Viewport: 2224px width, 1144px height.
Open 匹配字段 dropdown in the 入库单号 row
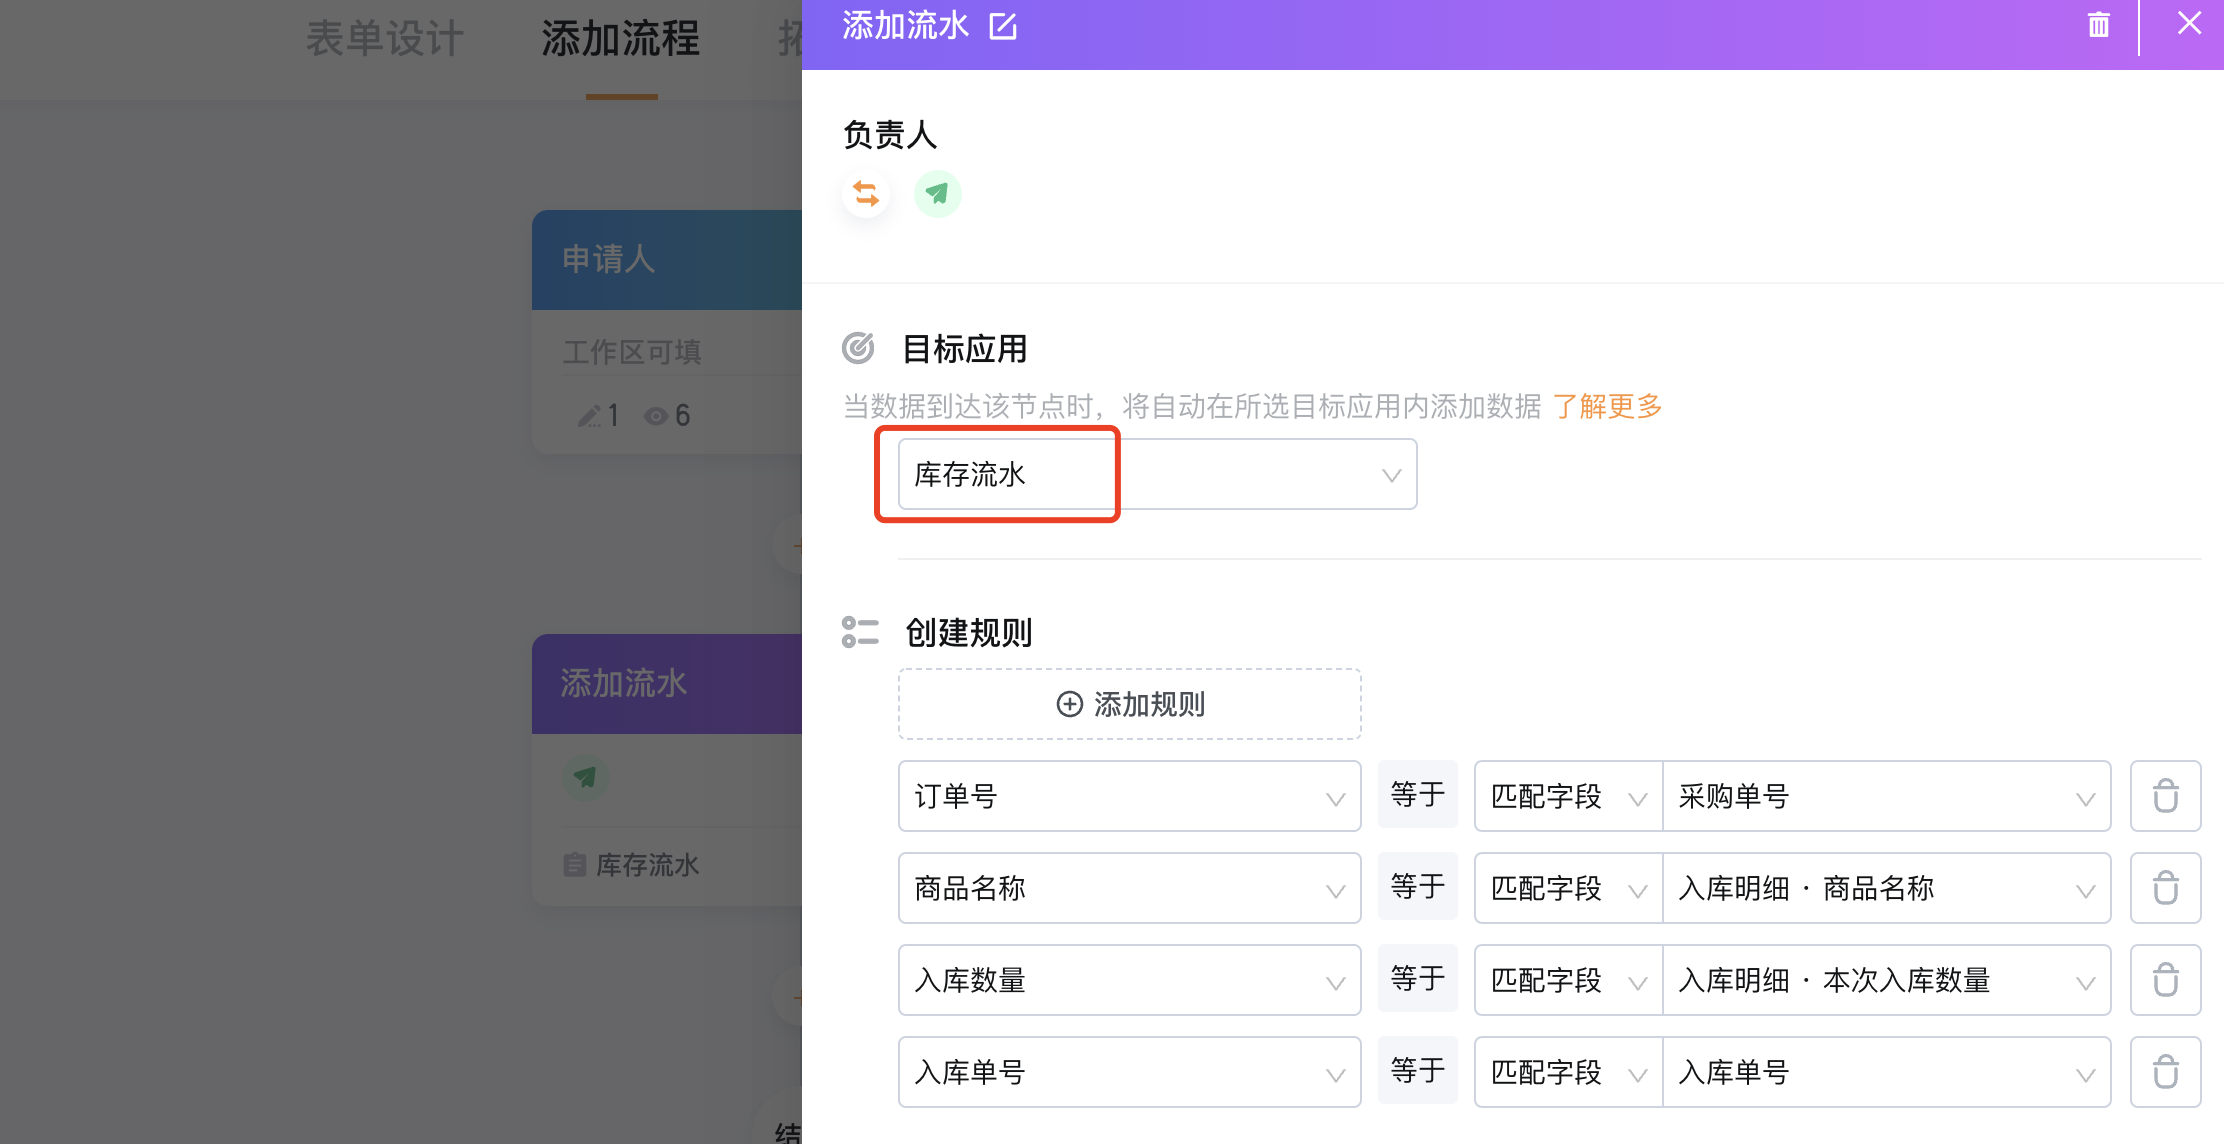tap(1568, 1072)
